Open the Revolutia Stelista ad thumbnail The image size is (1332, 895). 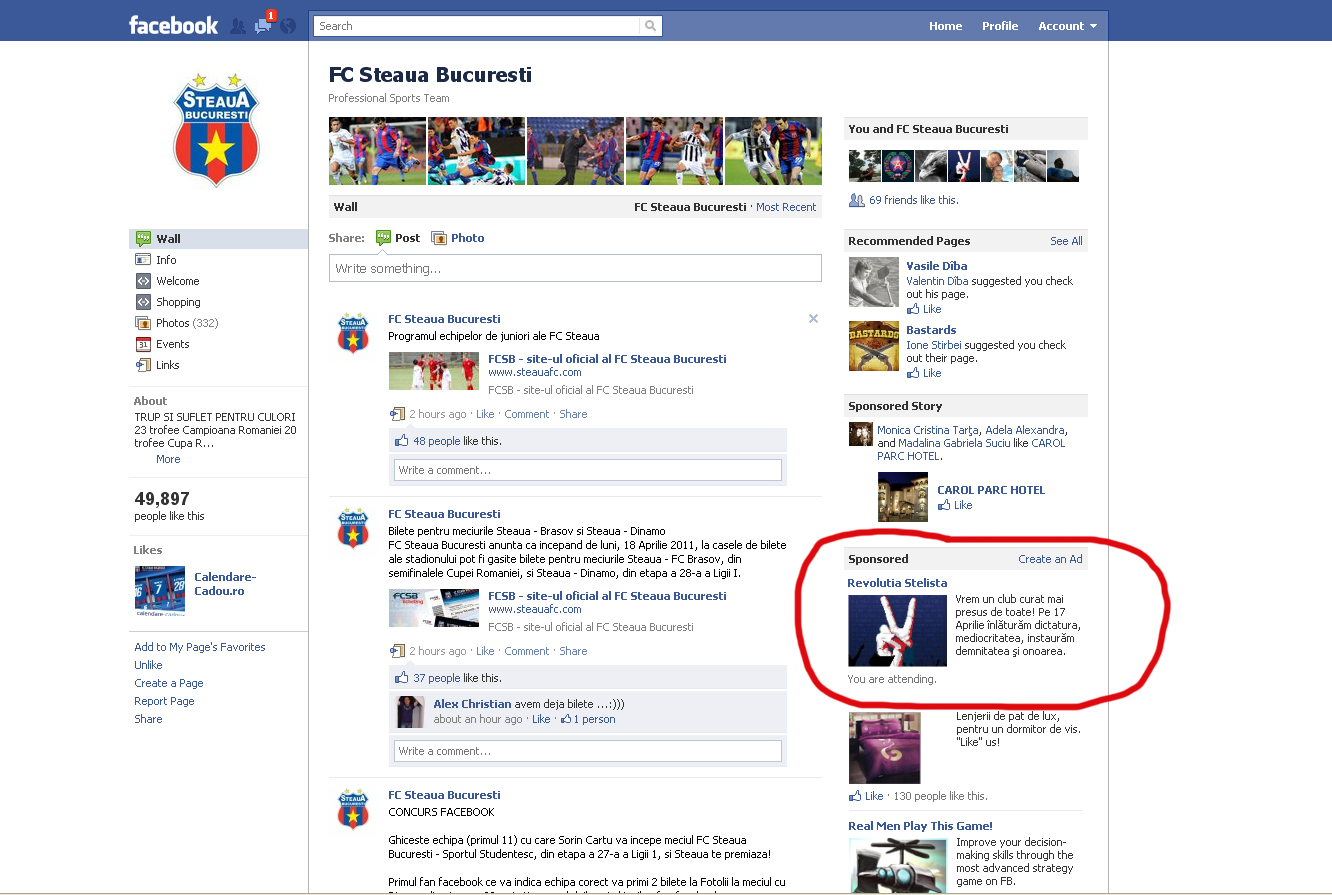click(897, 630)
